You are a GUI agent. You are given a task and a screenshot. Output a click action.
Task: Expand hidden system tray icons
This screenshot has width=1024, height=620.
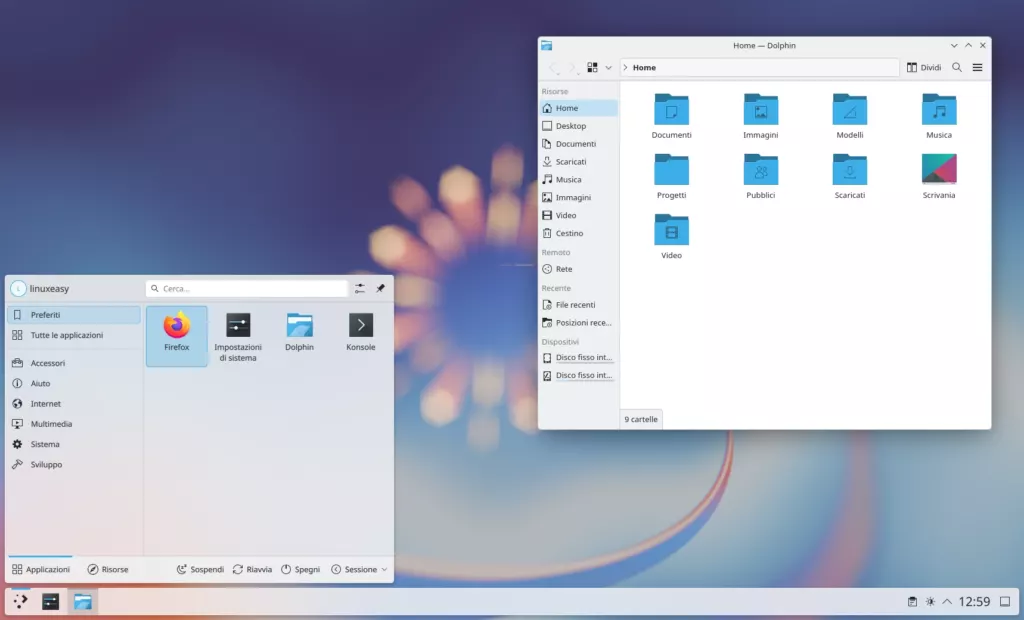point(947,601)
